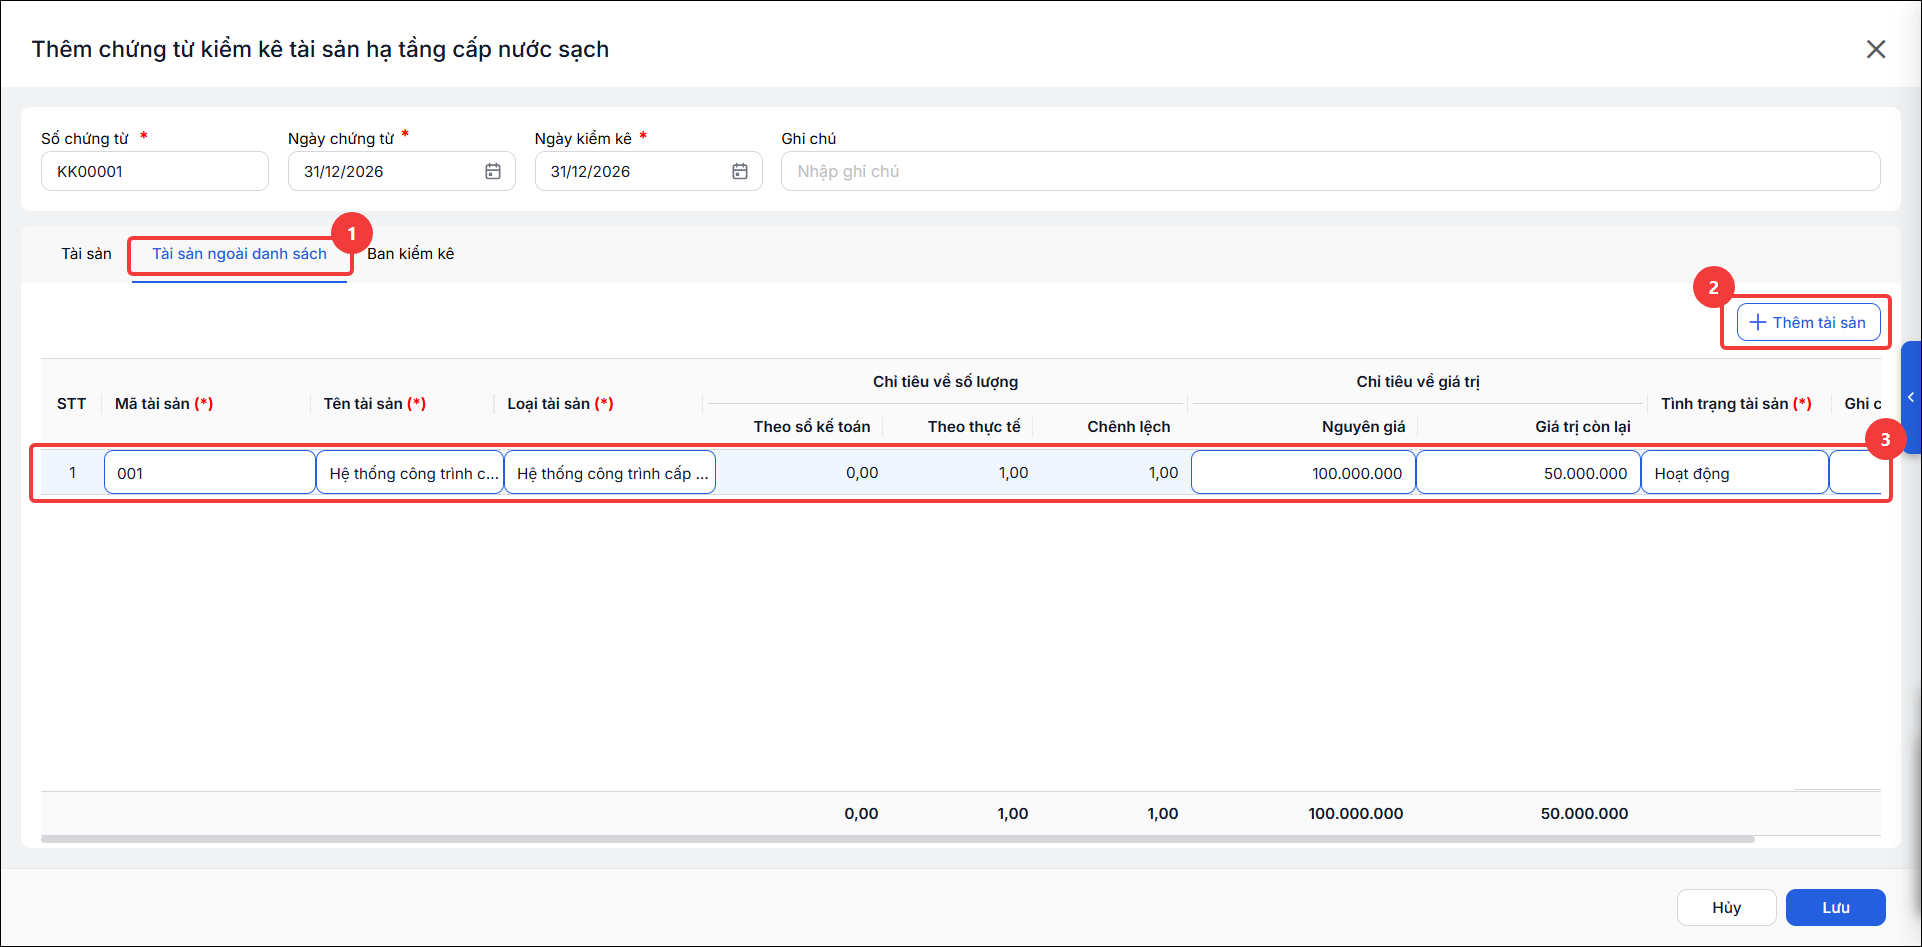
Task: Click the Mã tài sản column header
Action: point(164,404)
